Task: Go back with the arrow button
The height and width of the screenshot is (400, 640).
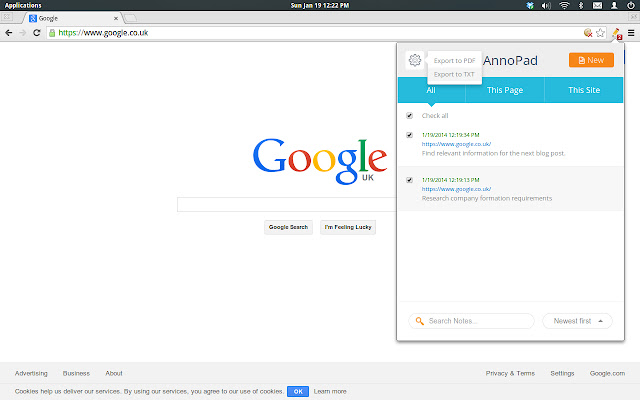Action: pos(9,33)
